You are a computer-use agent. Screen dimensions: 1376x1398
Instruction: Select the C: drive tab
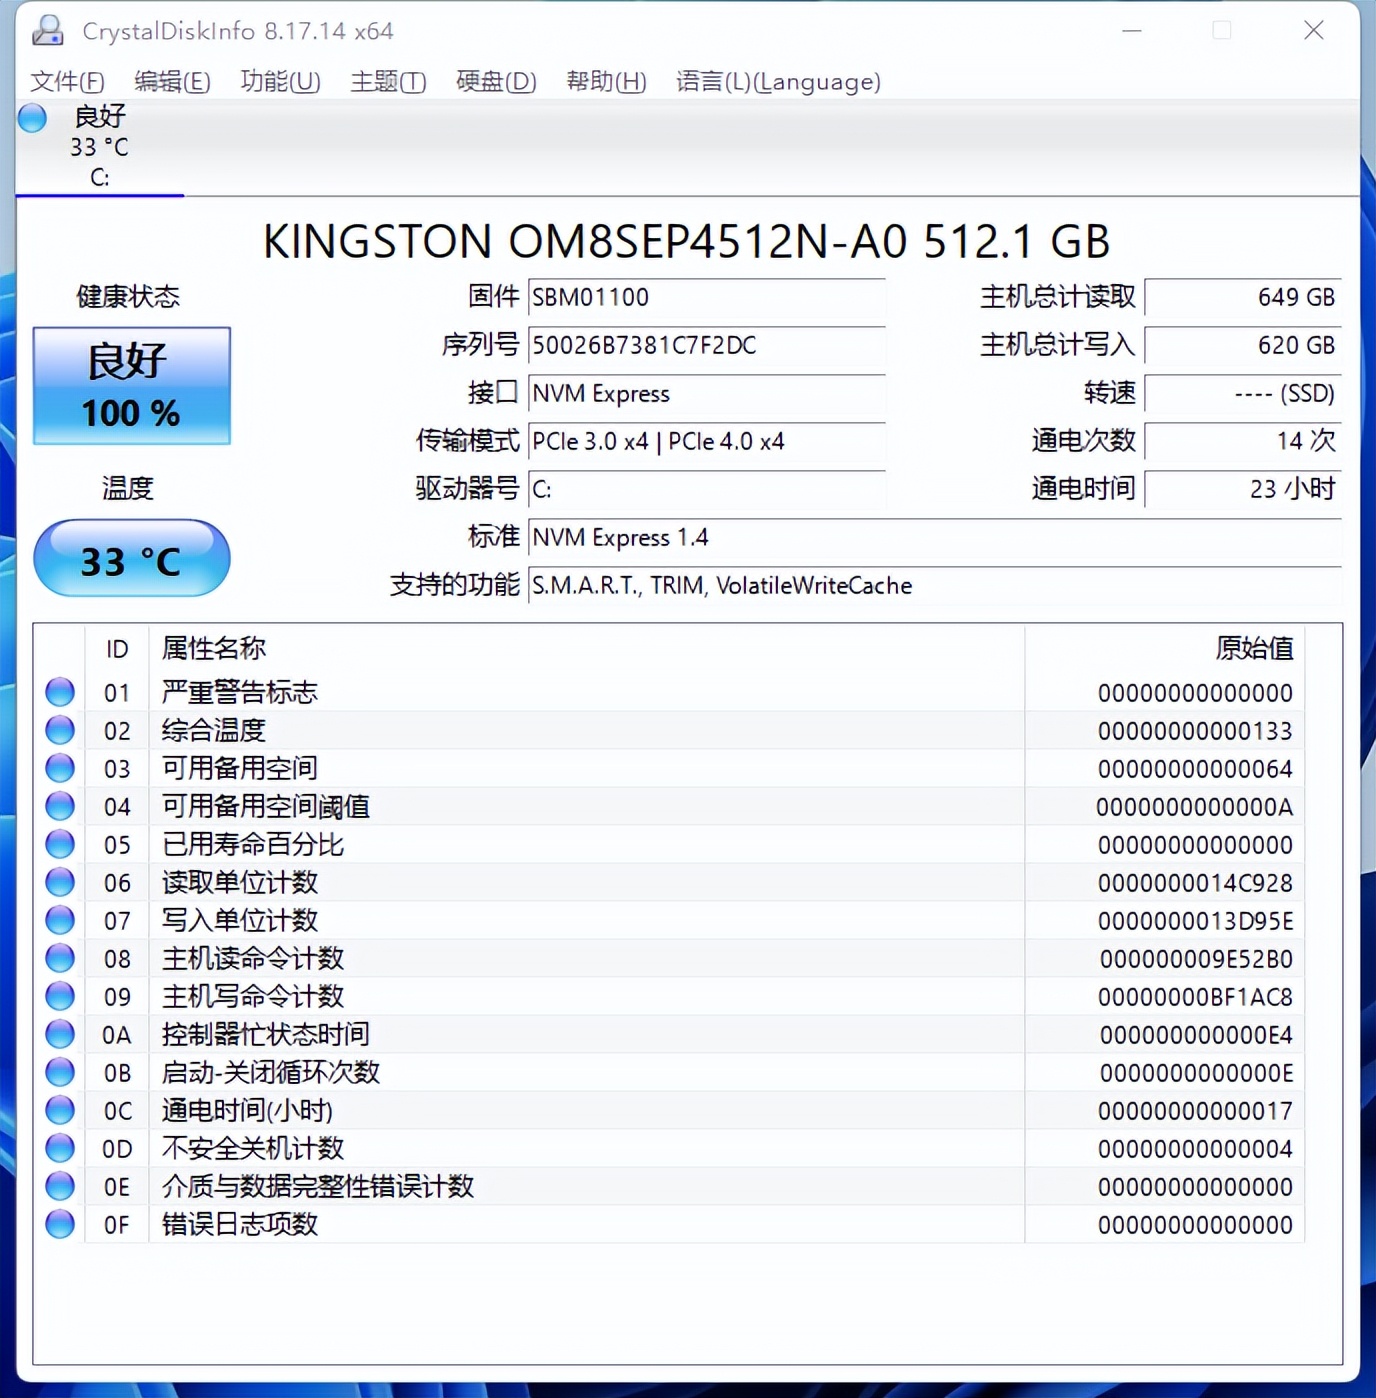(97, 148)
